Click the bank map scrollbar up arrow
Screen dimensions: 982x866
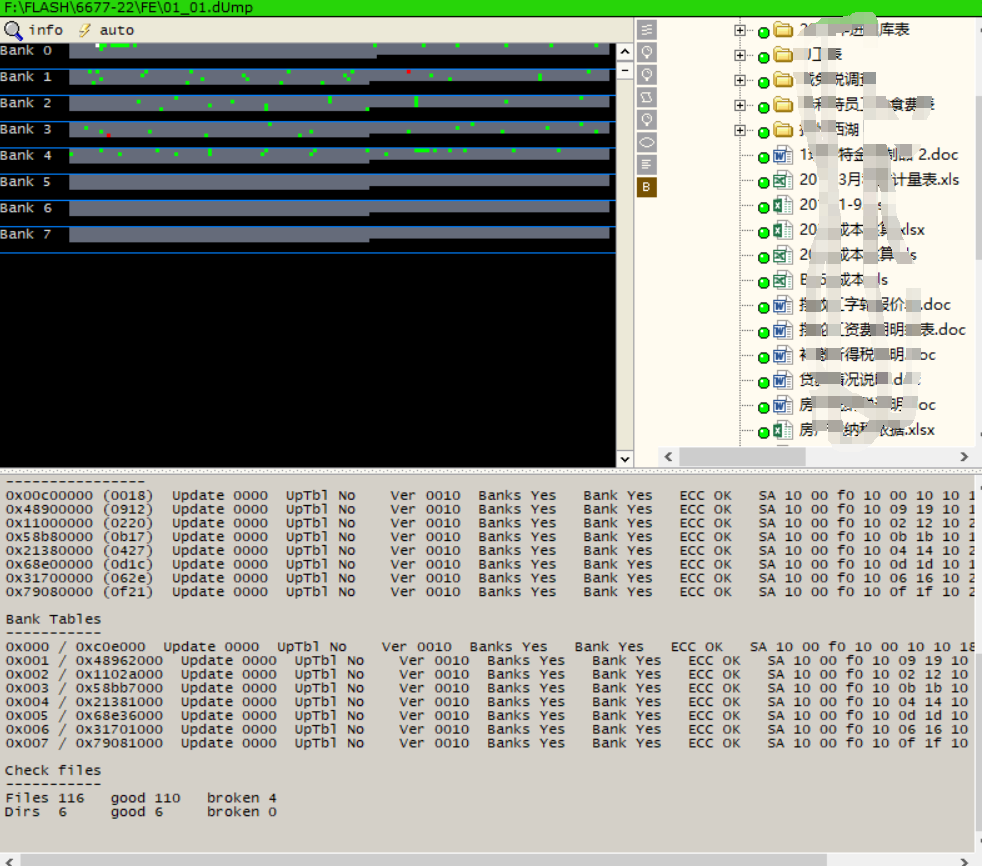624,51
